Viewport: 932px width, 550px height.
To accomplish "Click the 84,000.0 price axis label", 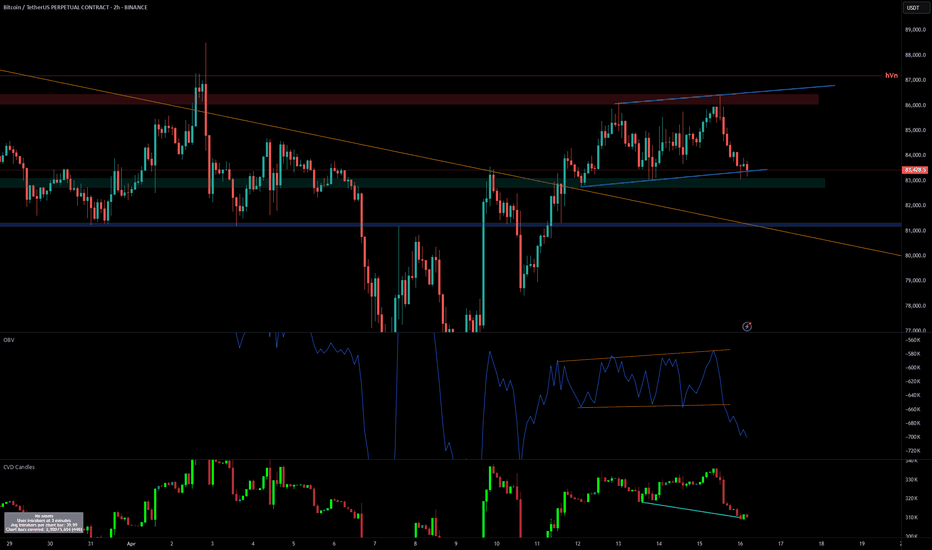I will (915, 155).
